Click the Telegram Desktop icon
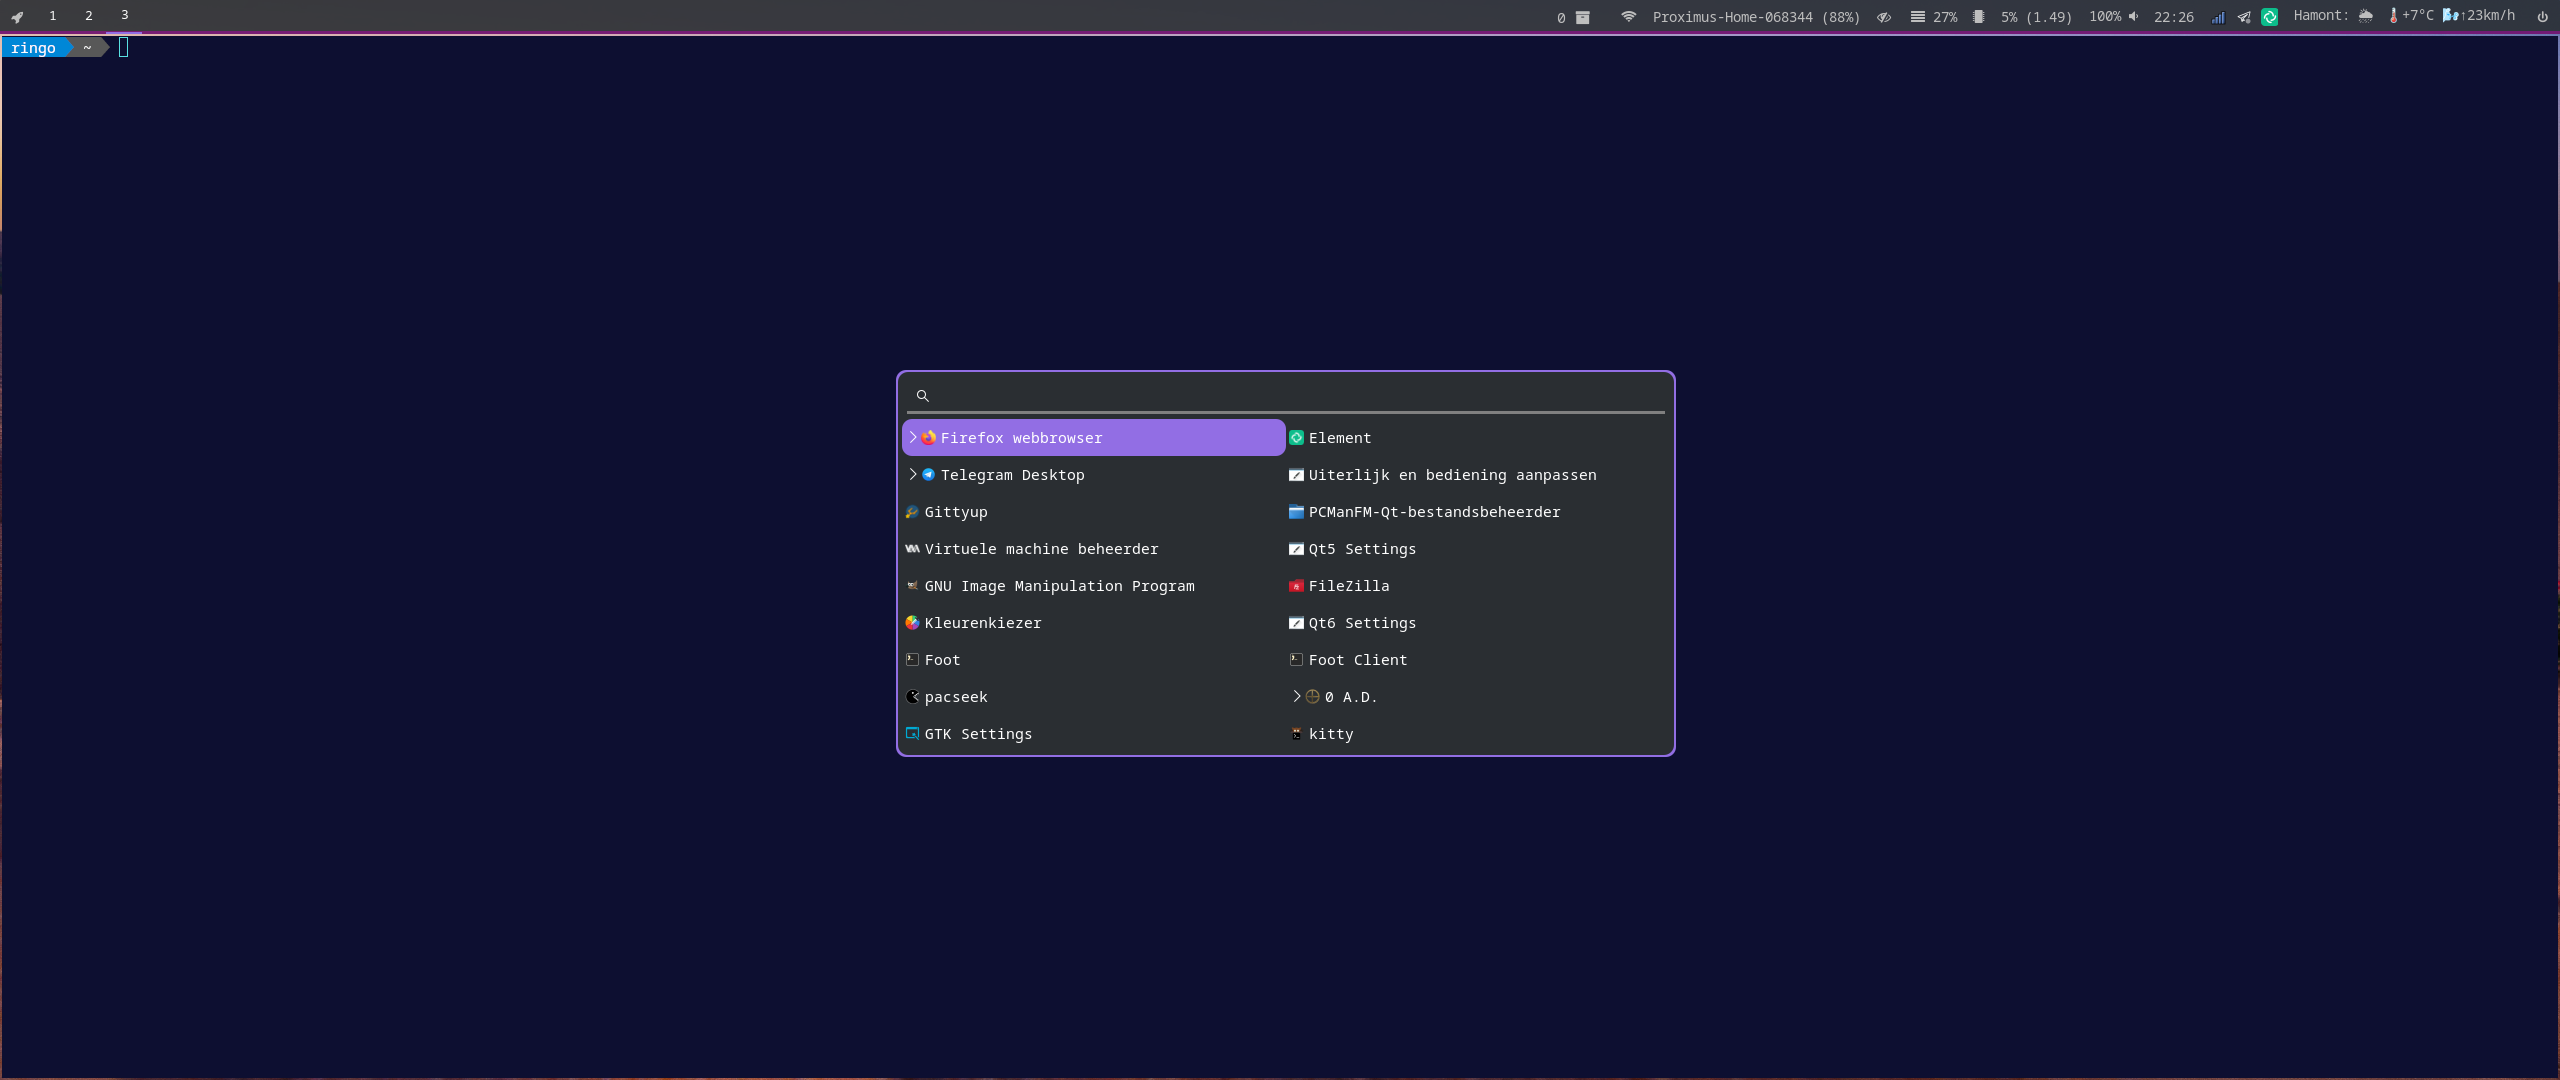 tap(929, 475)
